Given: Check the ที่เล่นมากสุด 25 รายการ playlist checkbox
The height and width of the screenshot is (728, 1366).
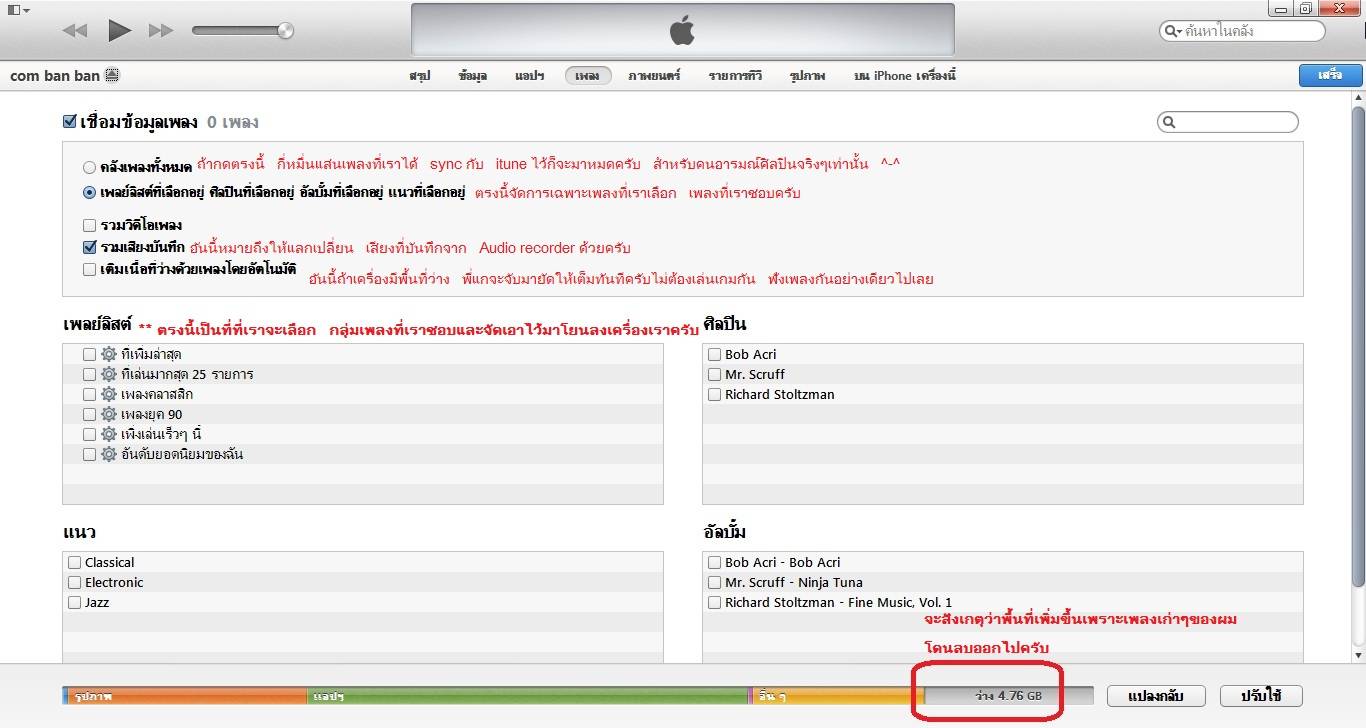Looking at the screenshot, I should (x=90, y=374).
